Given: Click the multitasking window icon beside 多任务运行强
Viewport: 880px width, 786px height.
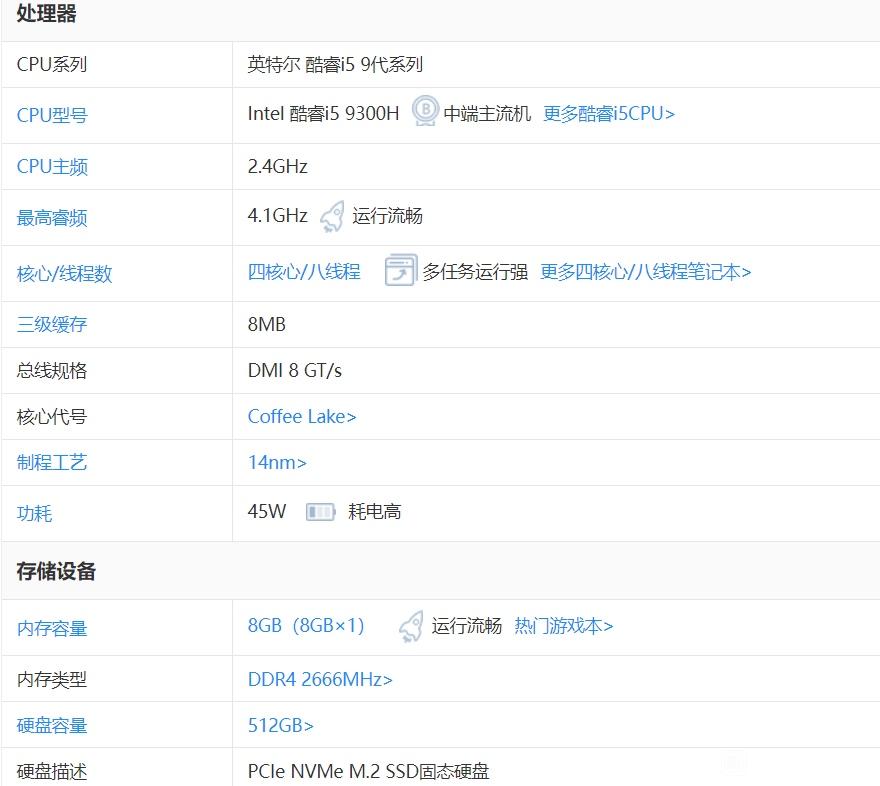Looking at the screenshot, I should pos(401,270).
